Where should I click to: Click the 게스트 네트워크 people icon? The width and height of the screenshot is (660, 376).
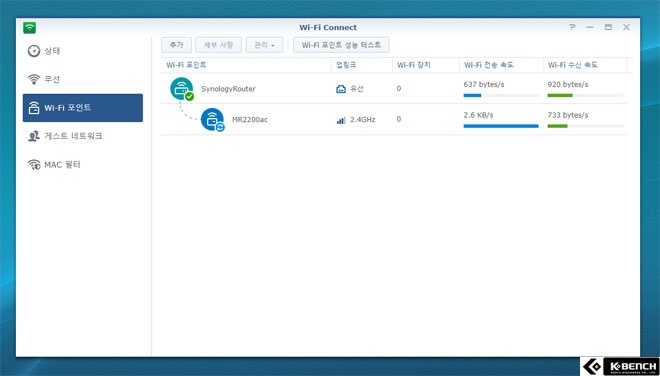click(34, 136)
